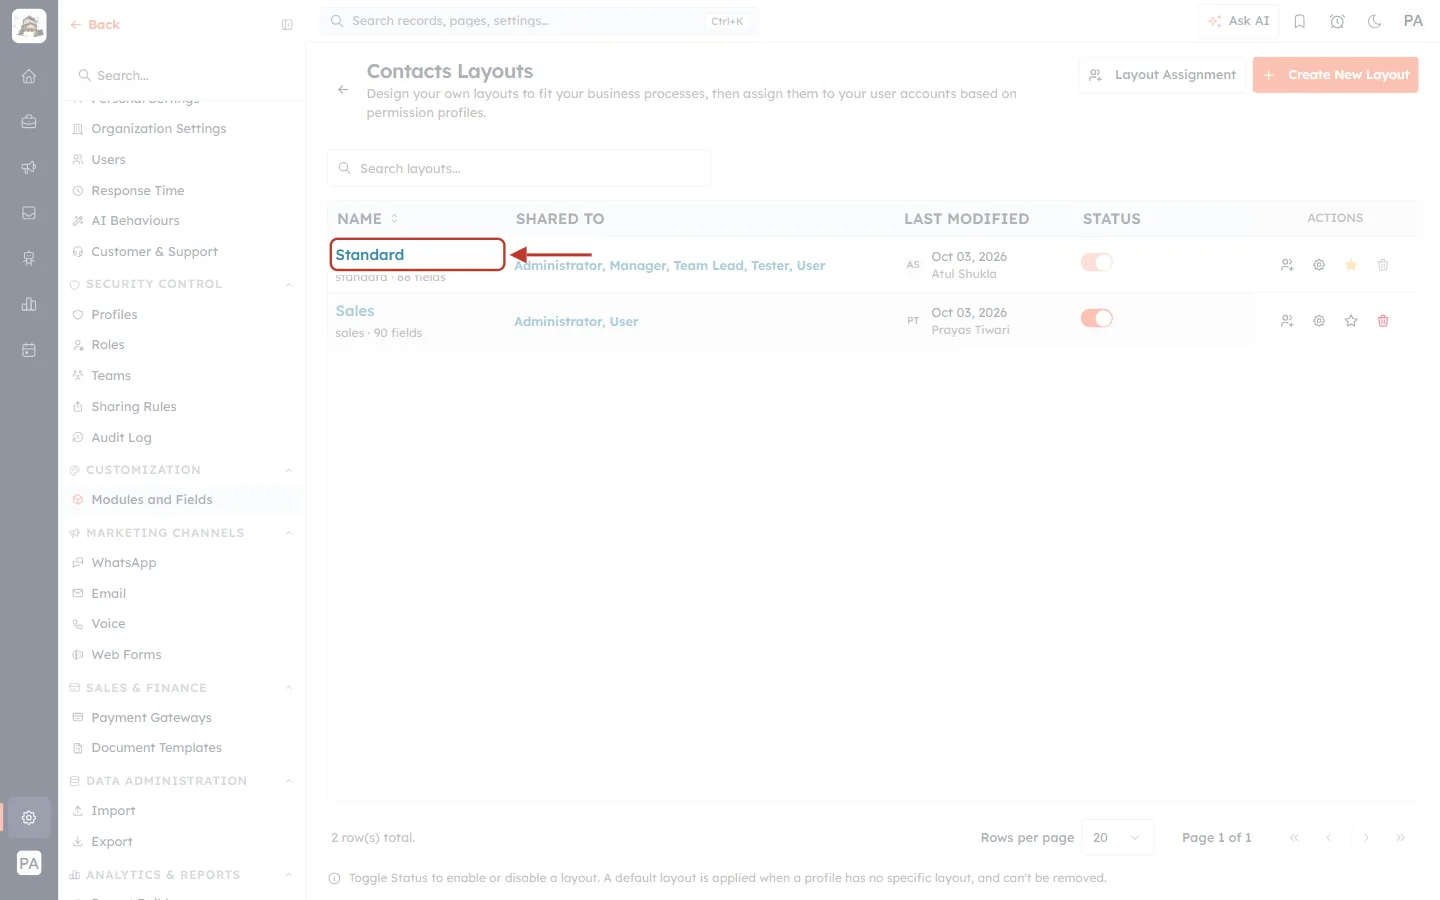Focus the global search records field
This screenshot has height=900, width=1440.
pos(539,21)
